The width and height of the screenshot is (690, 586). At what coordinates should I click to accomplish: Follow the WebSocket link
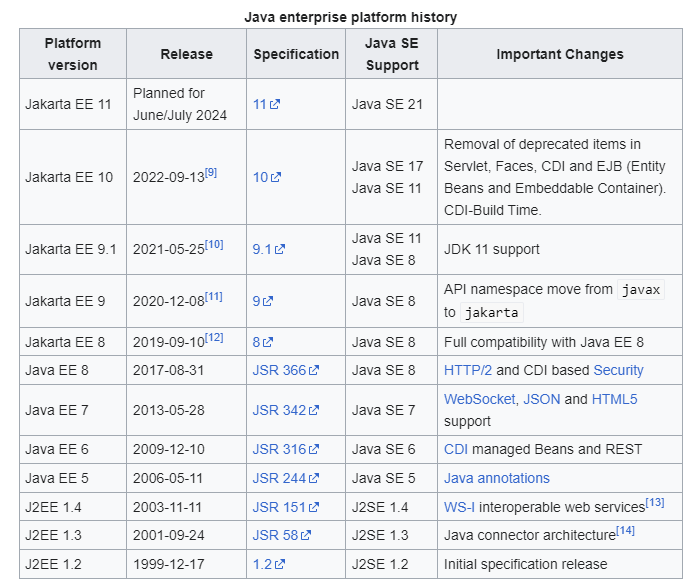pos(479,399)
